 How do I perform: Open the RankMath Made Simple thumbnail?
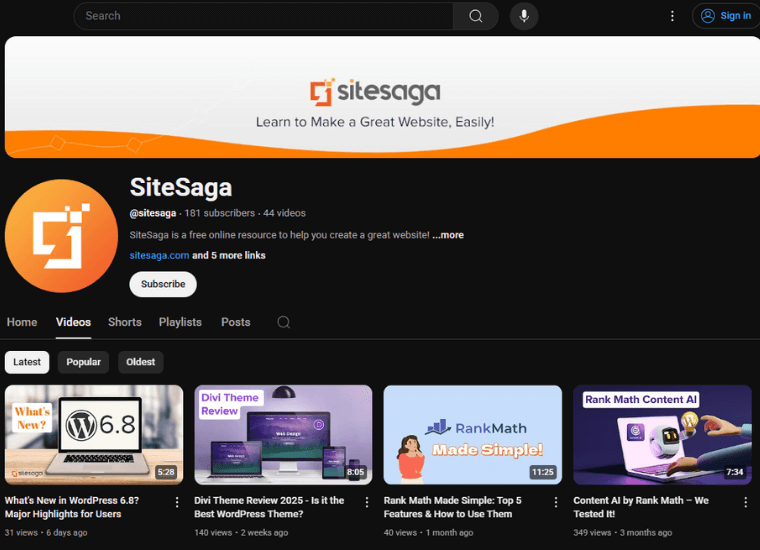tap(473, 435)
